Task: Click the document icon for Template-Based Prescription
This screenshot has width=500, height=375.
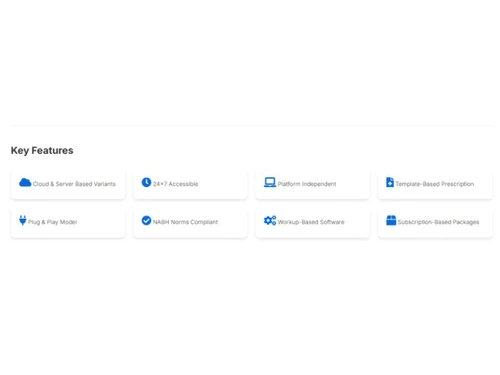Action: [390, 182]
